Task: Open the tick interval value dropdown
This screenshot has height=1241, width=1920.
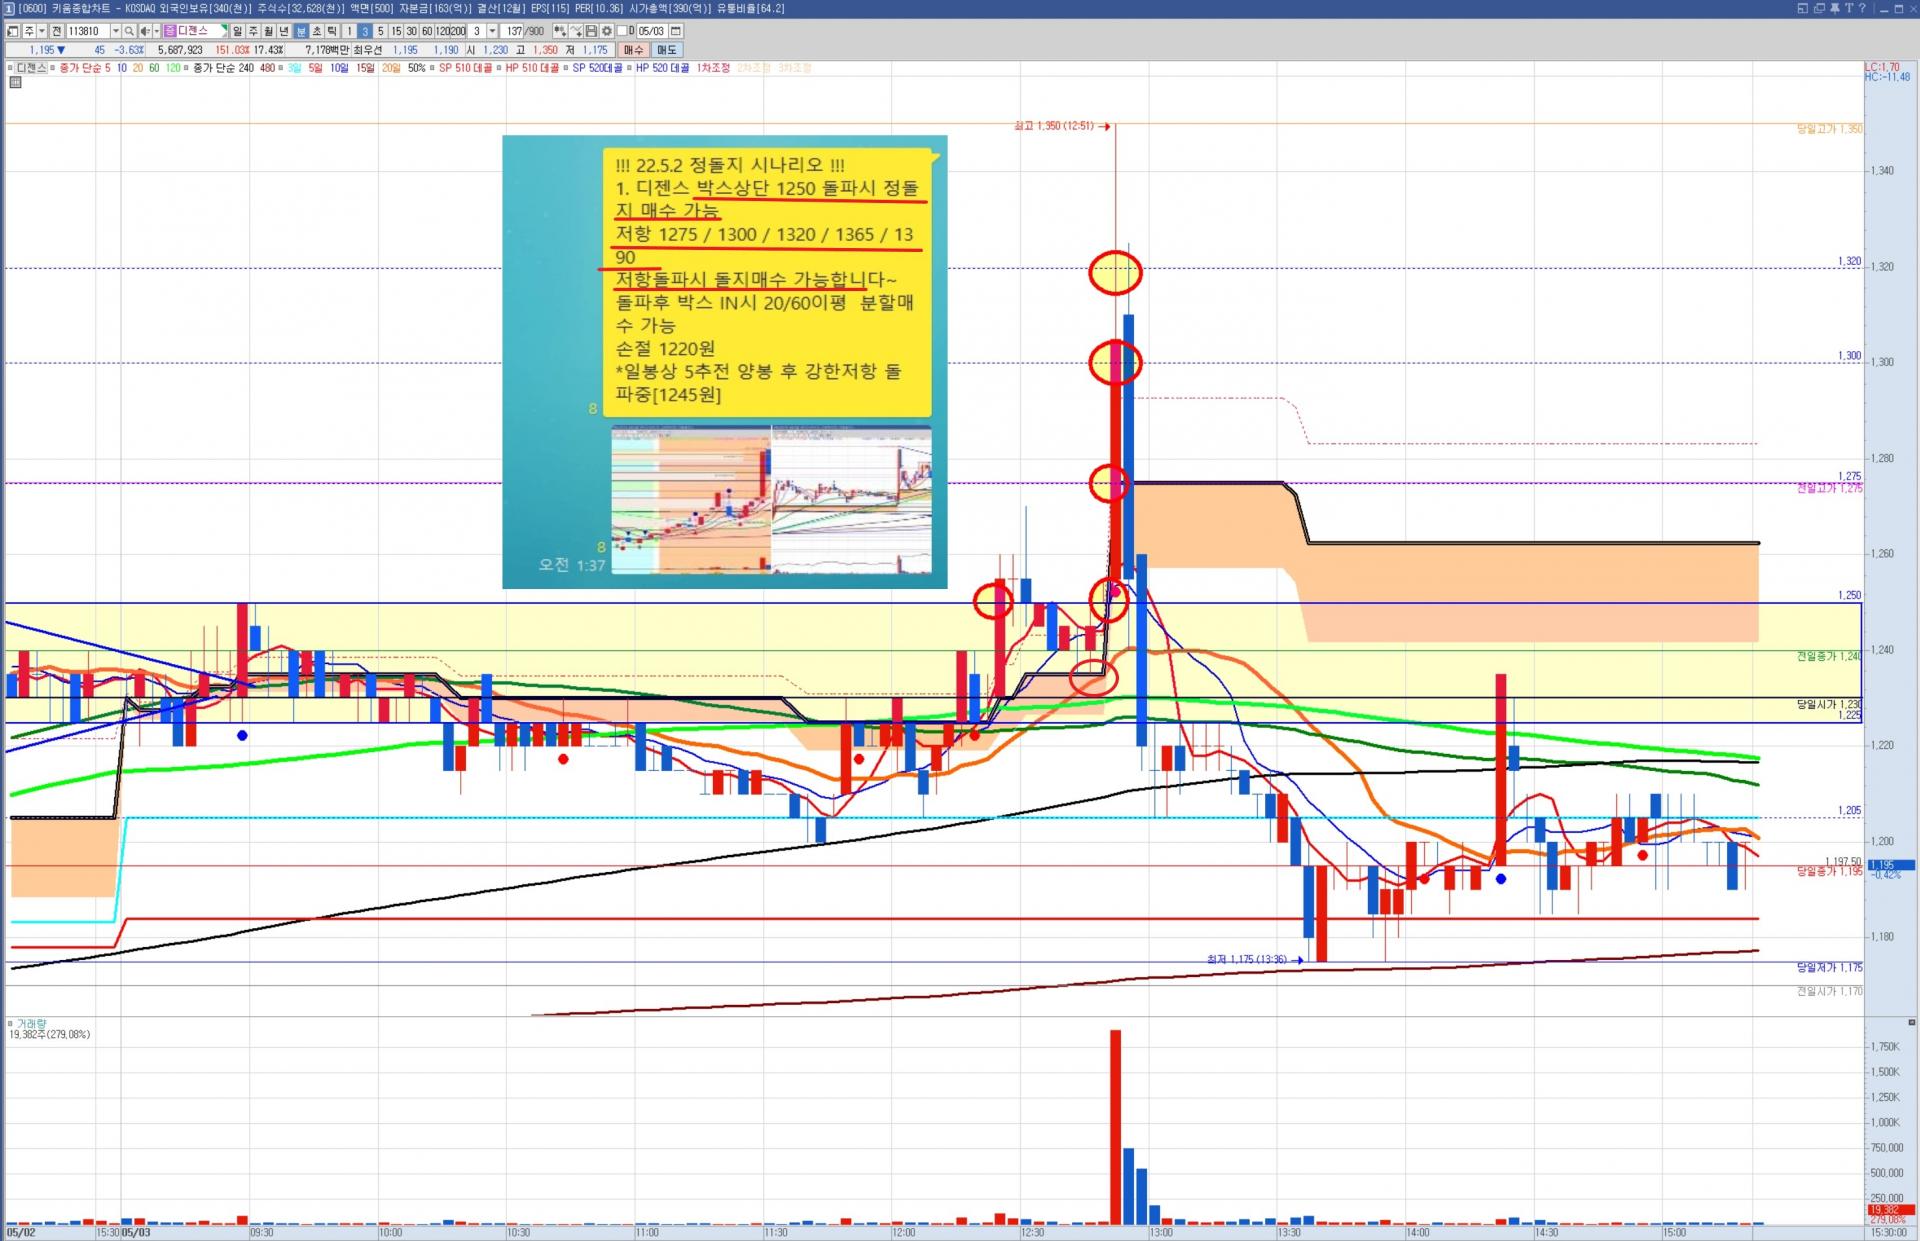Action: point(492,31)
